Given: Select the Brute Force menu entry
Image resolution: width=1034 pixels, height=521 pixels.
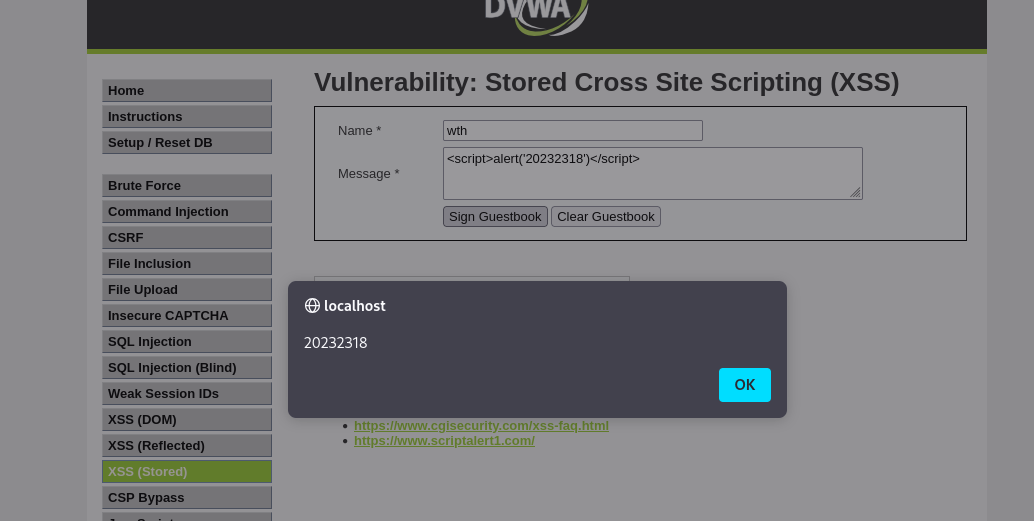Looking at the screenshot, I should pos(187,185).
